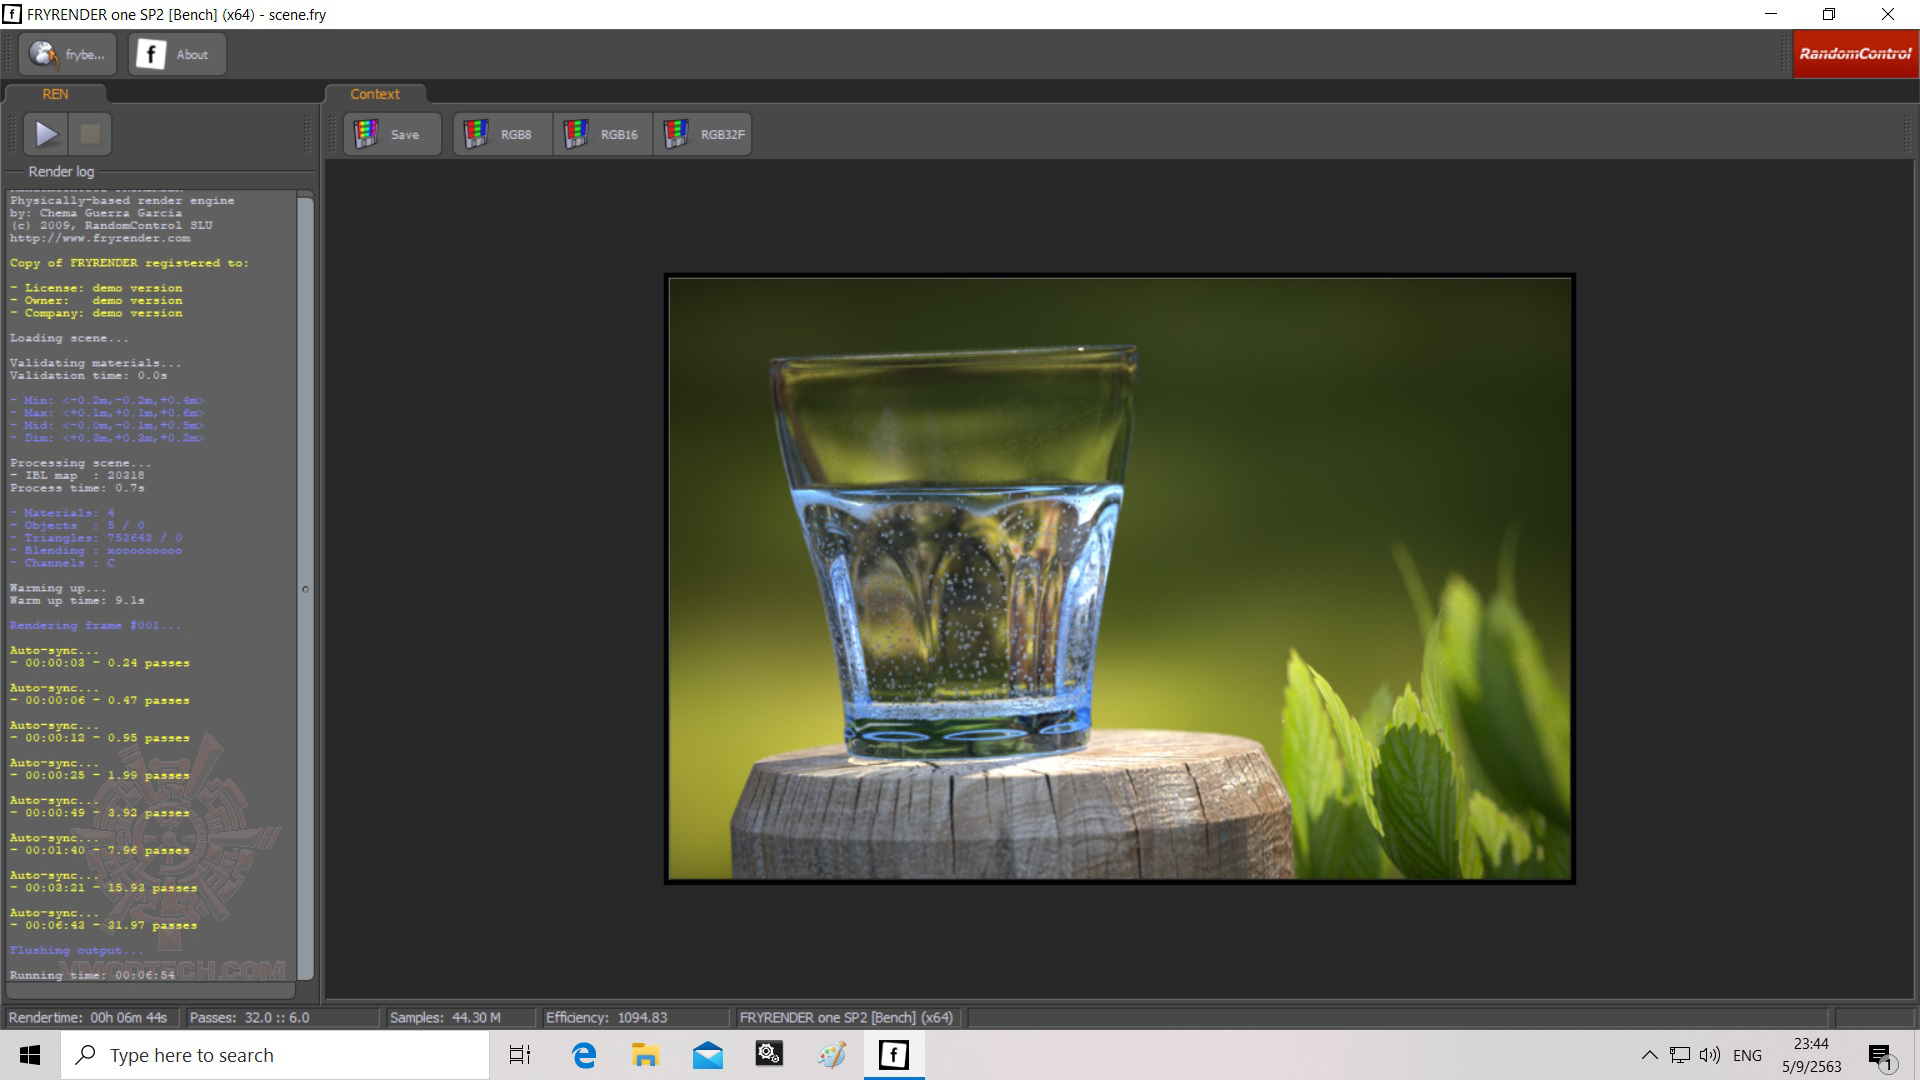This screenshot has height=1080, width=1920.
Task: Switch to the Context tab
Action: (x=375, y=94)
